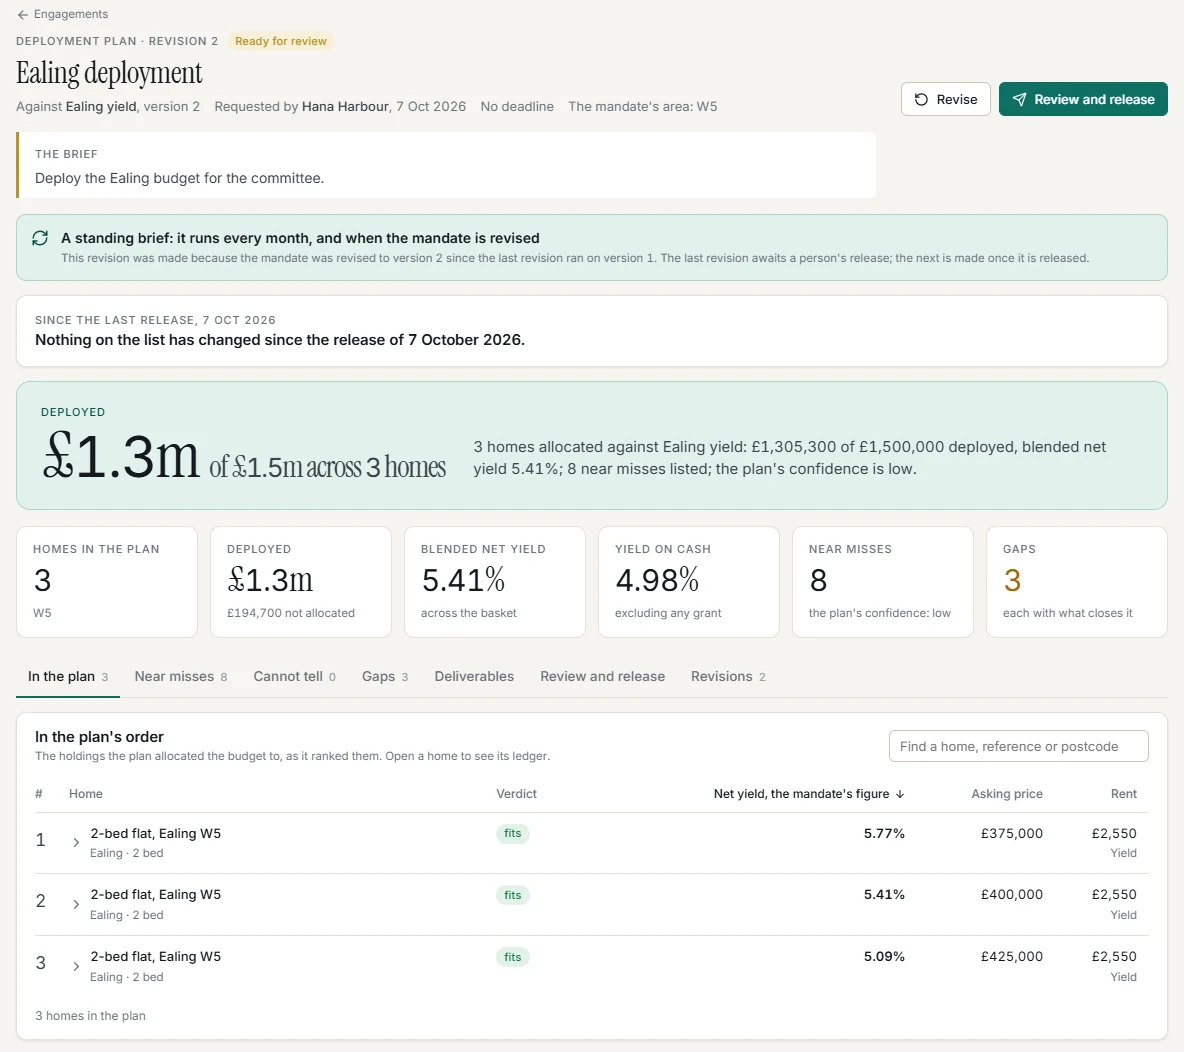Click the Homes in the plan card
The width and height of the screenshot is (1184, 1052).
[x=107, y=582]
